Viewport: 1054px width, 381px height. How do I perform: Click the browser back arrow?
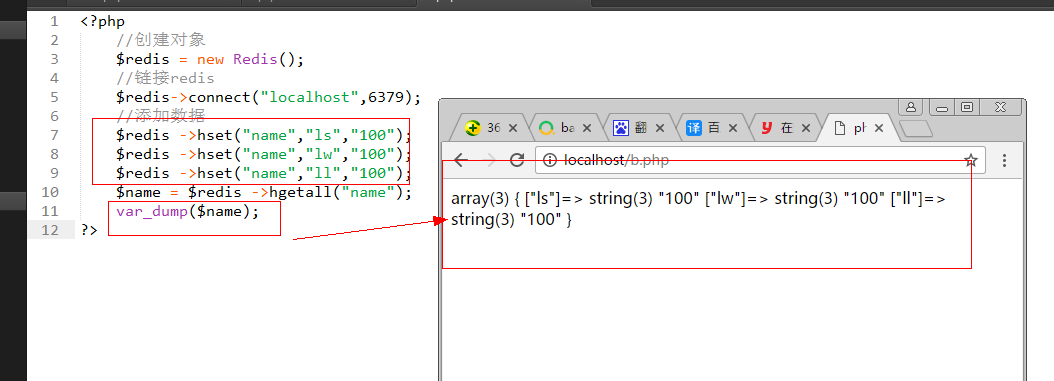[460, 160]
